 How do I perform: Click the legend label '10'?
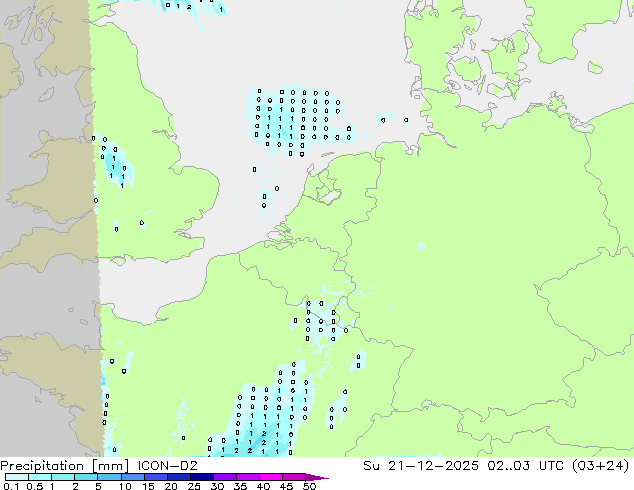coord(125,486)
